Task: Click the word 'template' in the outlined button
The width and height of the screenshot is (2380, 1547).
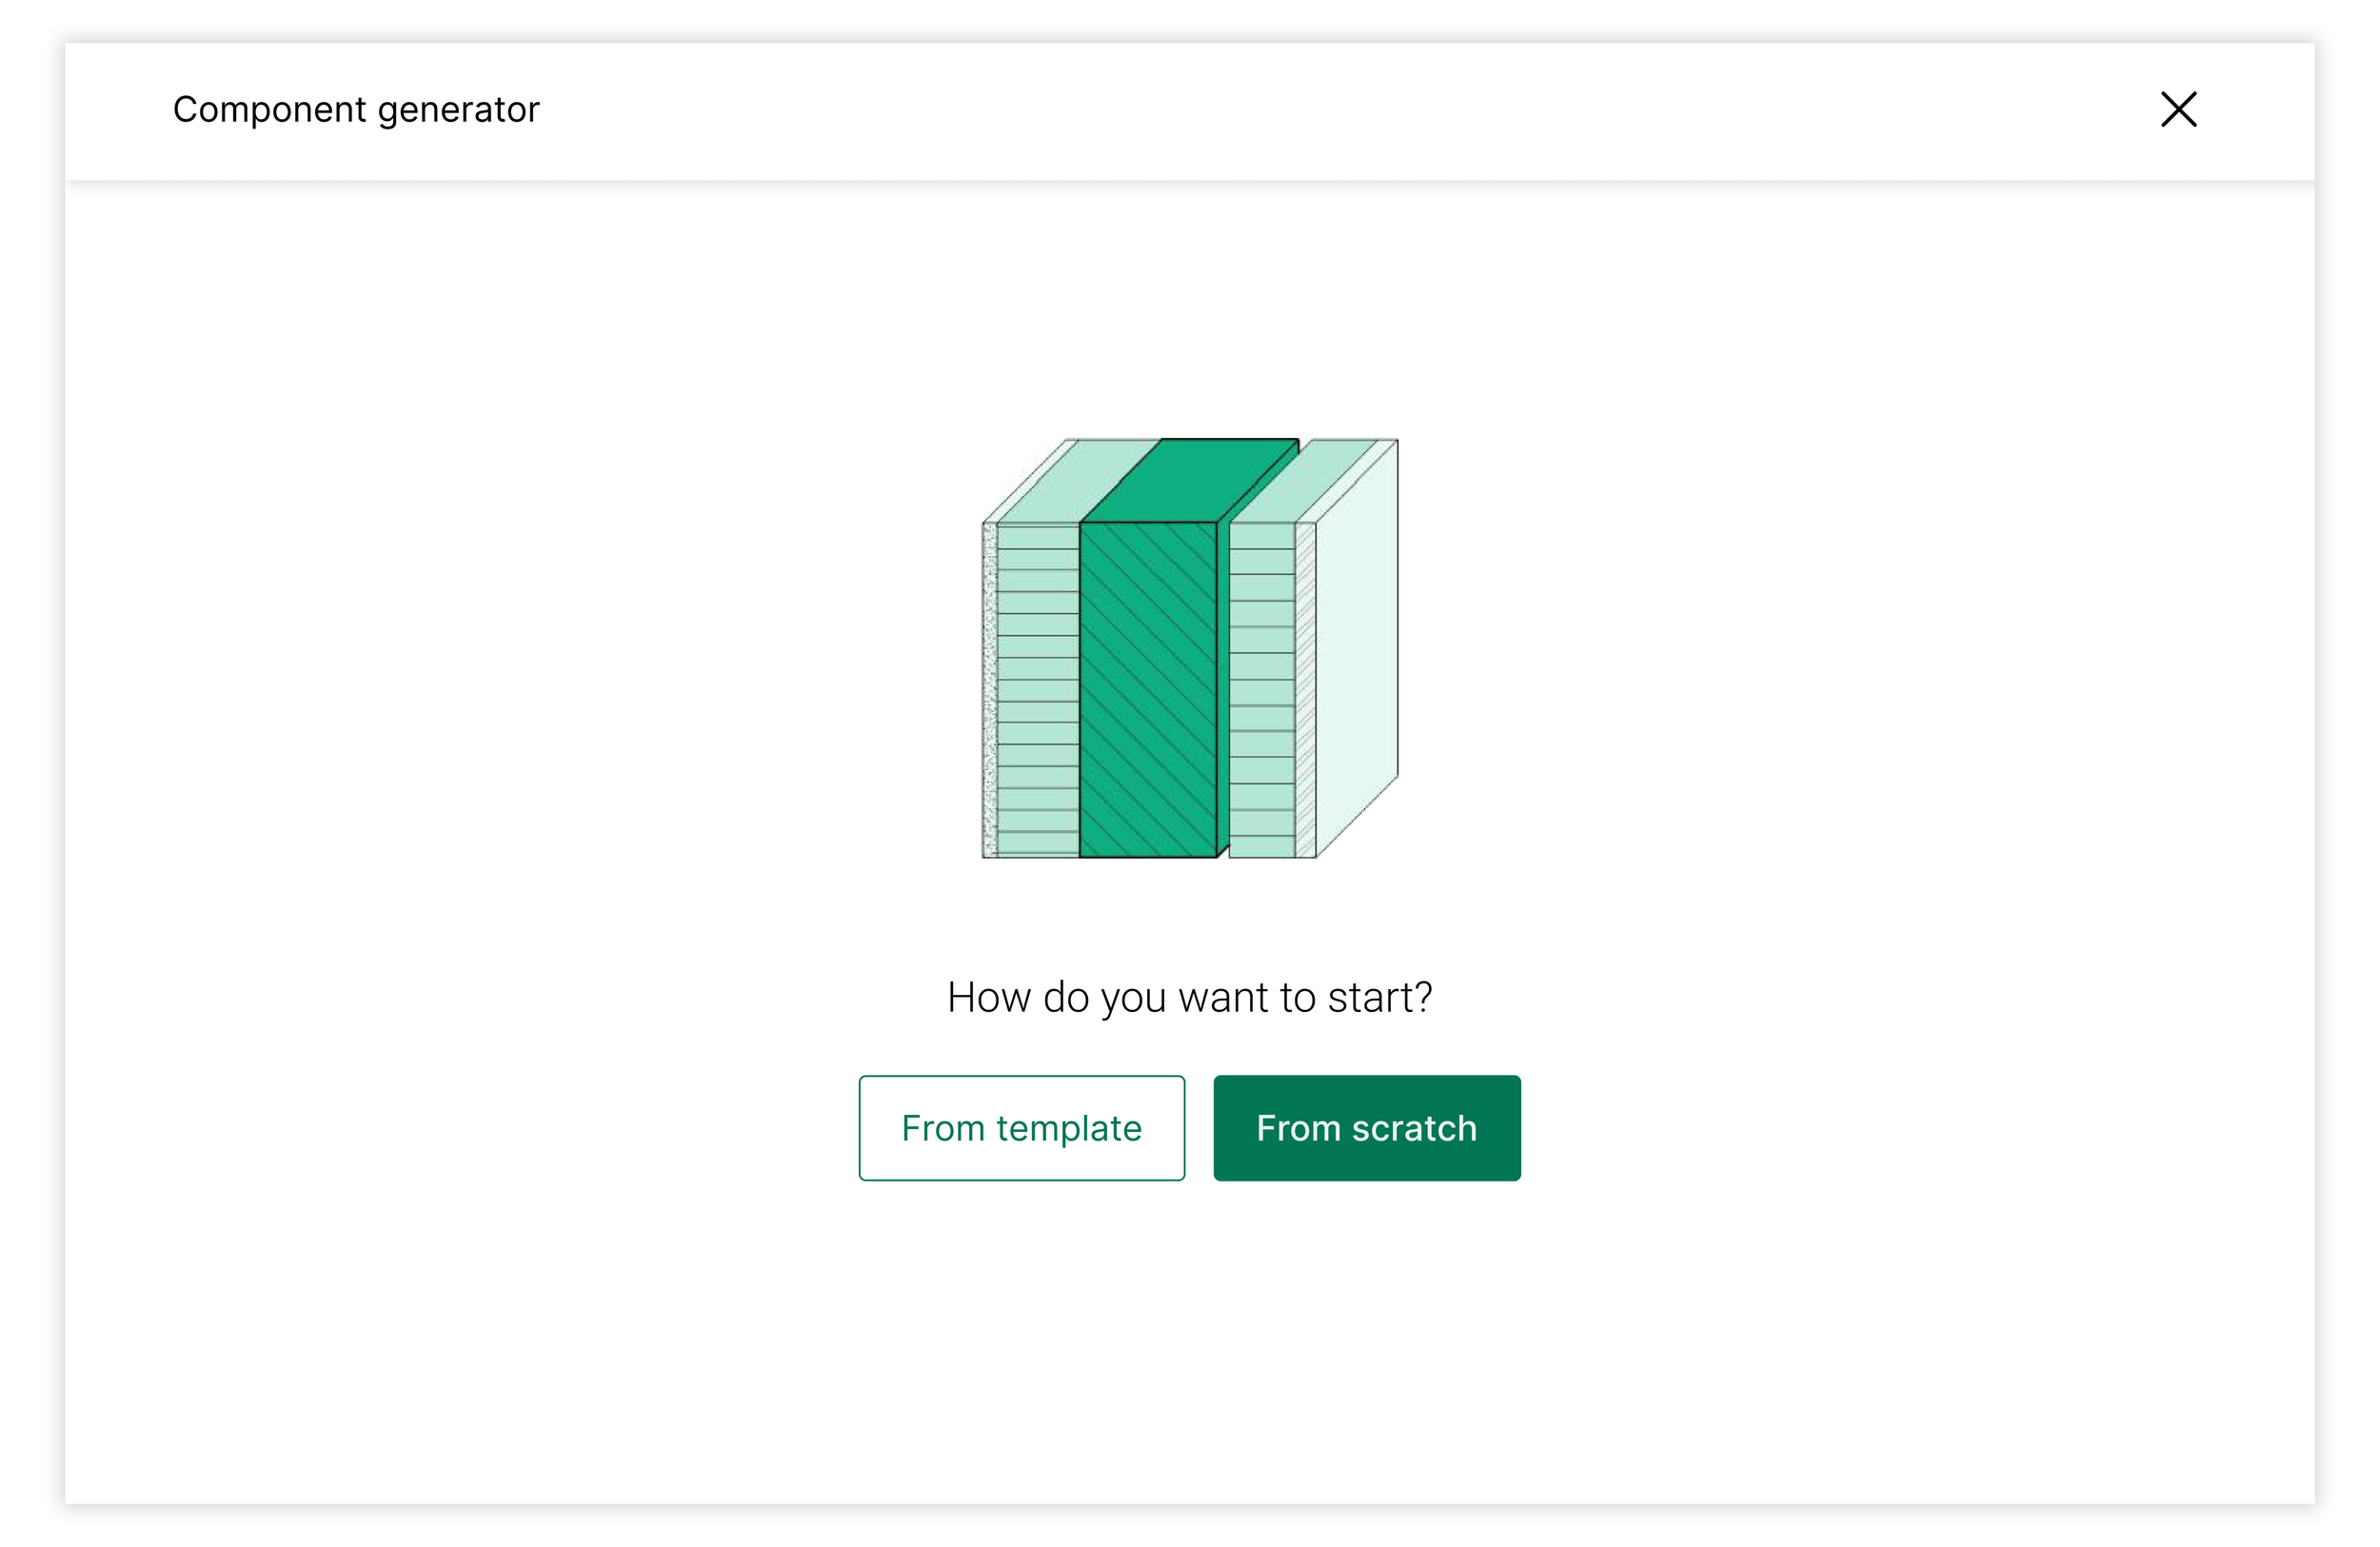Action: pos(1068,1128)
